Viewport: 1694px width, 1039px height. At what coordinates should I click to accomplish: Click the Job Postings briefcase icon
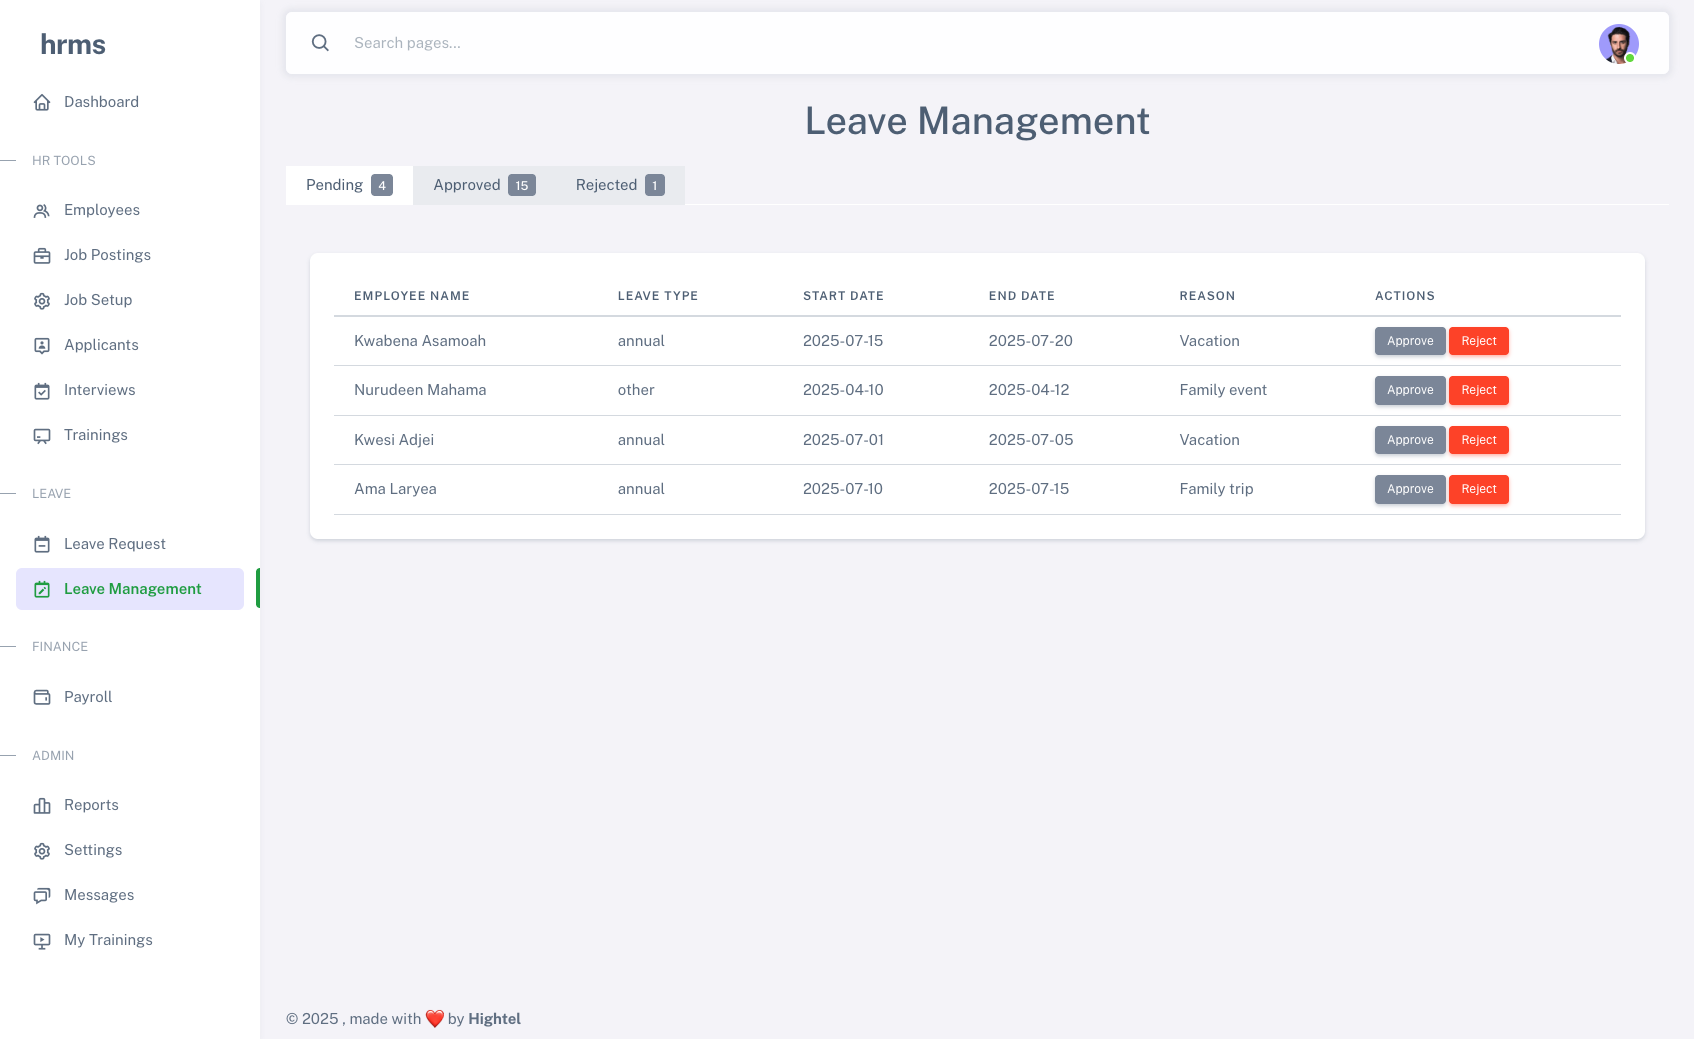click(x=42, y=256)
